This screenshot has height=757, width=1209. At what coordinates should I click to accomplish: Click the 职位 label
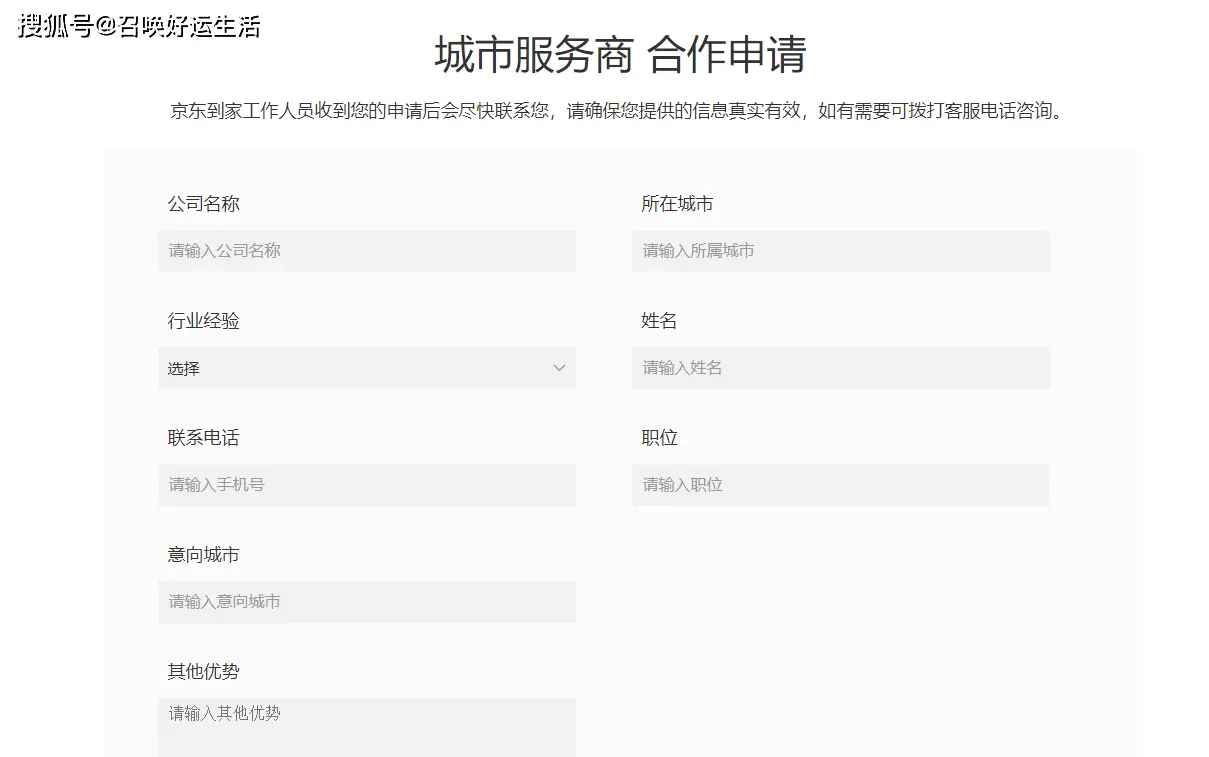(x=659, y=438)
